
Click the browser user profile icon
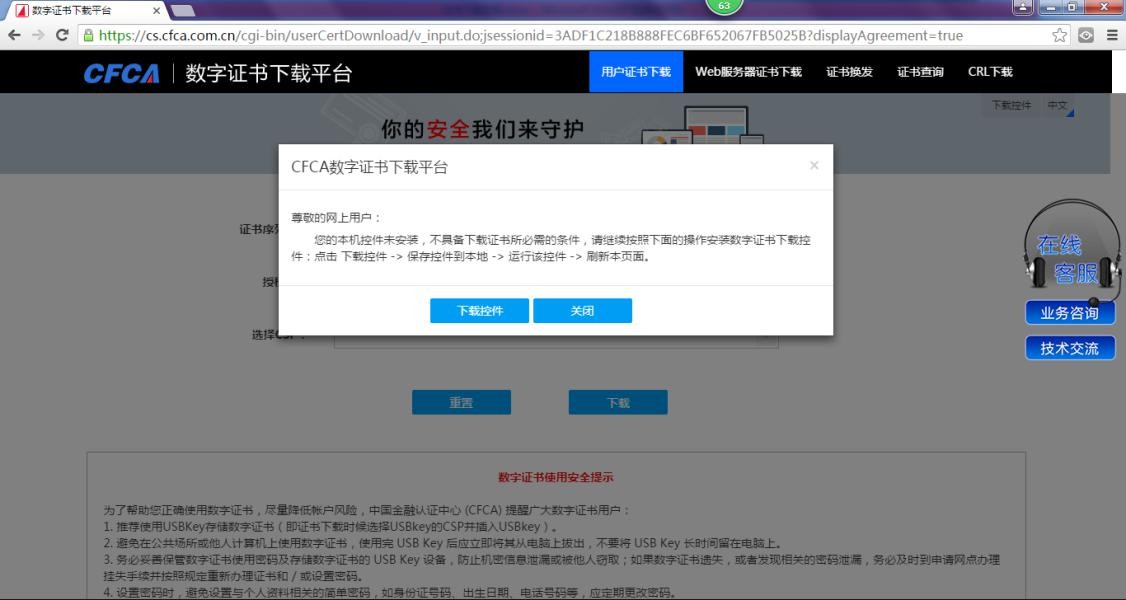1023,7
